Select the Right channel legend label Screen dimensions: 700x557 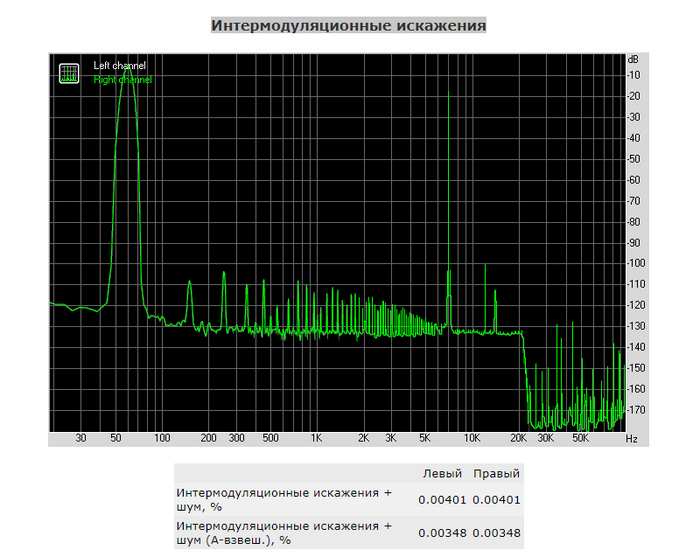[x=122, y=80]
